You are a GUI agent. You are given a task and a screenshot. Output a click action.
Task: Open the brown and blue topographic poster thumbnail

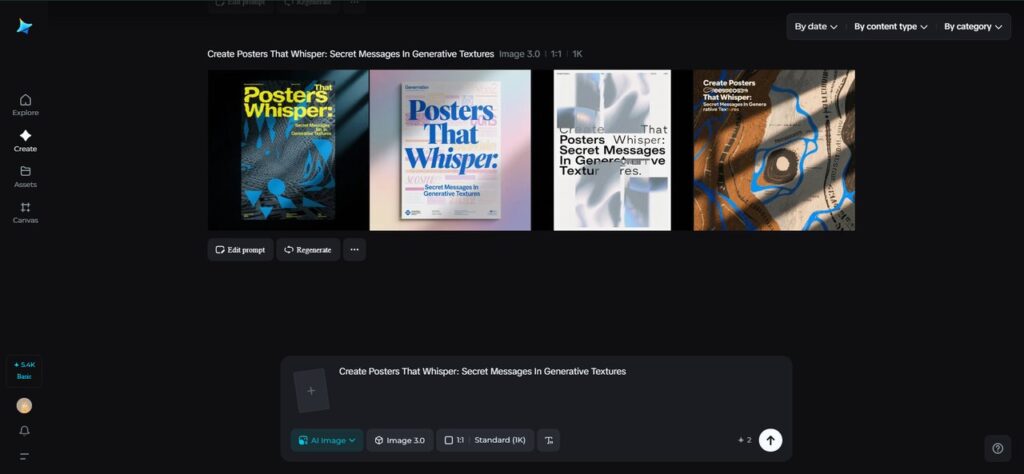[774, 150]
